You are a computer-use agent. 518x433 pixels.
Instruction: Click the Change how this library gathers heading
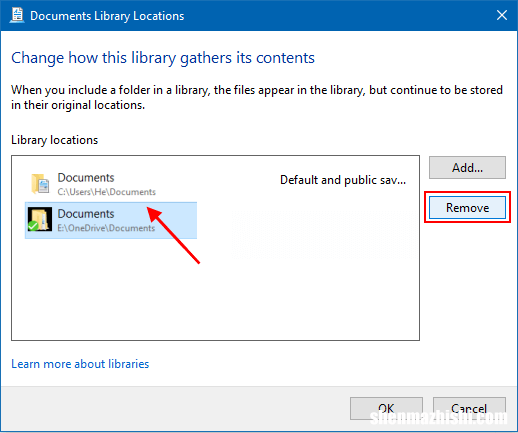(x=163, y=58)
